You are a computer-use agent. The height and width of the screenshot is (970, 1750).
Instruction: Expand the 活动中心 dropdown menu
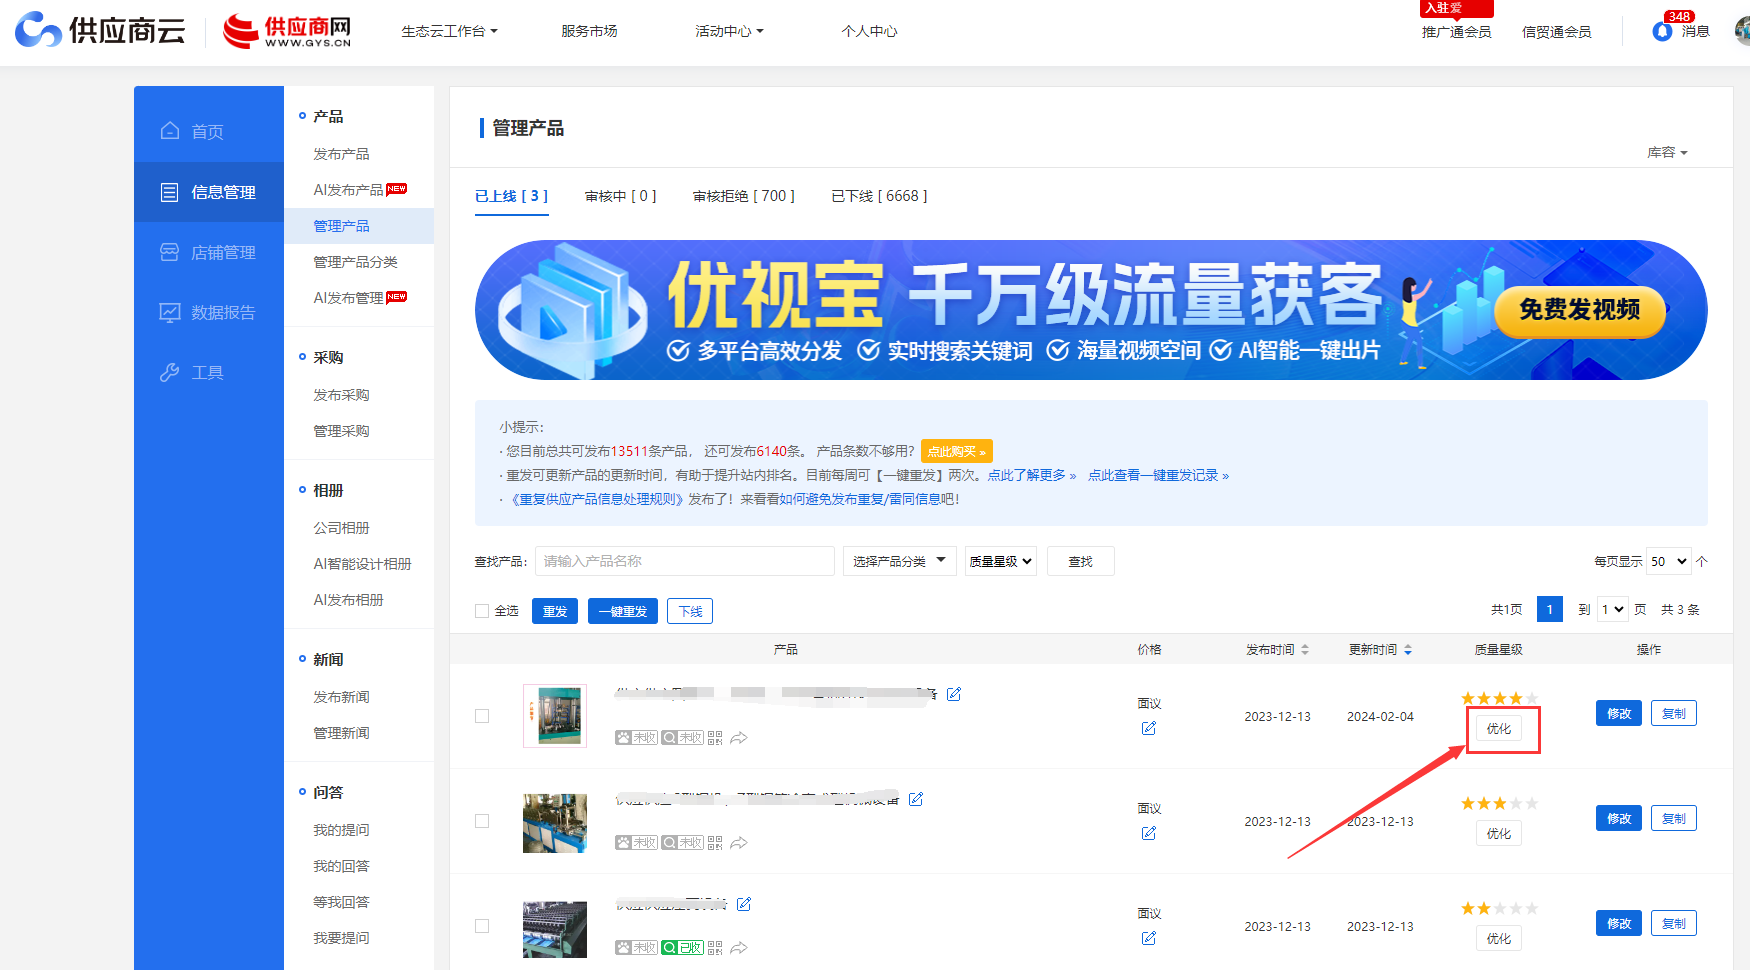point(729,31)
